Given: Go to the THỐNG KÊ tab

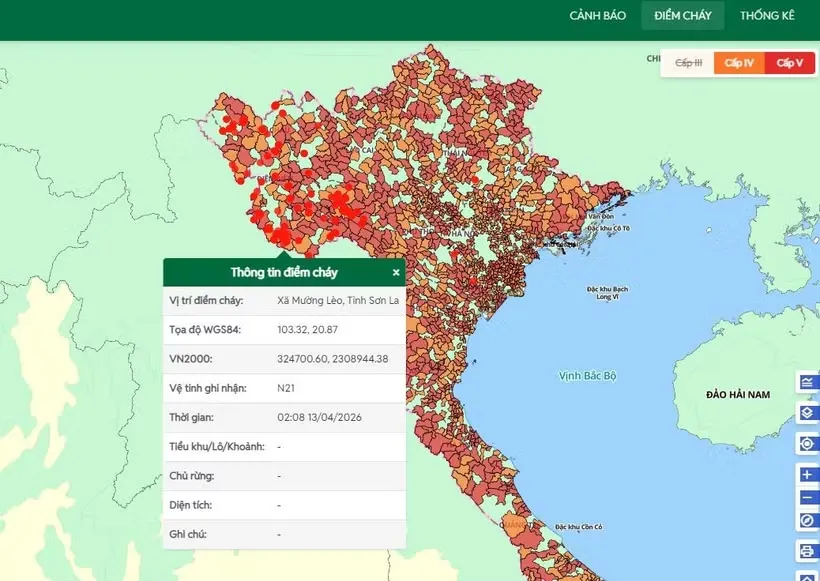Looking at the screenshot, I should coord(767,16).
